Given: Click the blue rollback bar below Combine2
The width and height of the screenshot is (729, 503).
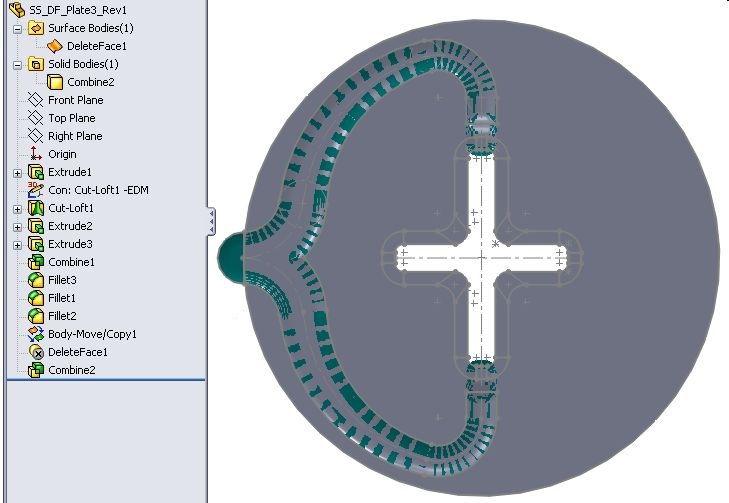Looking at the screenshot, I should 106,380.
